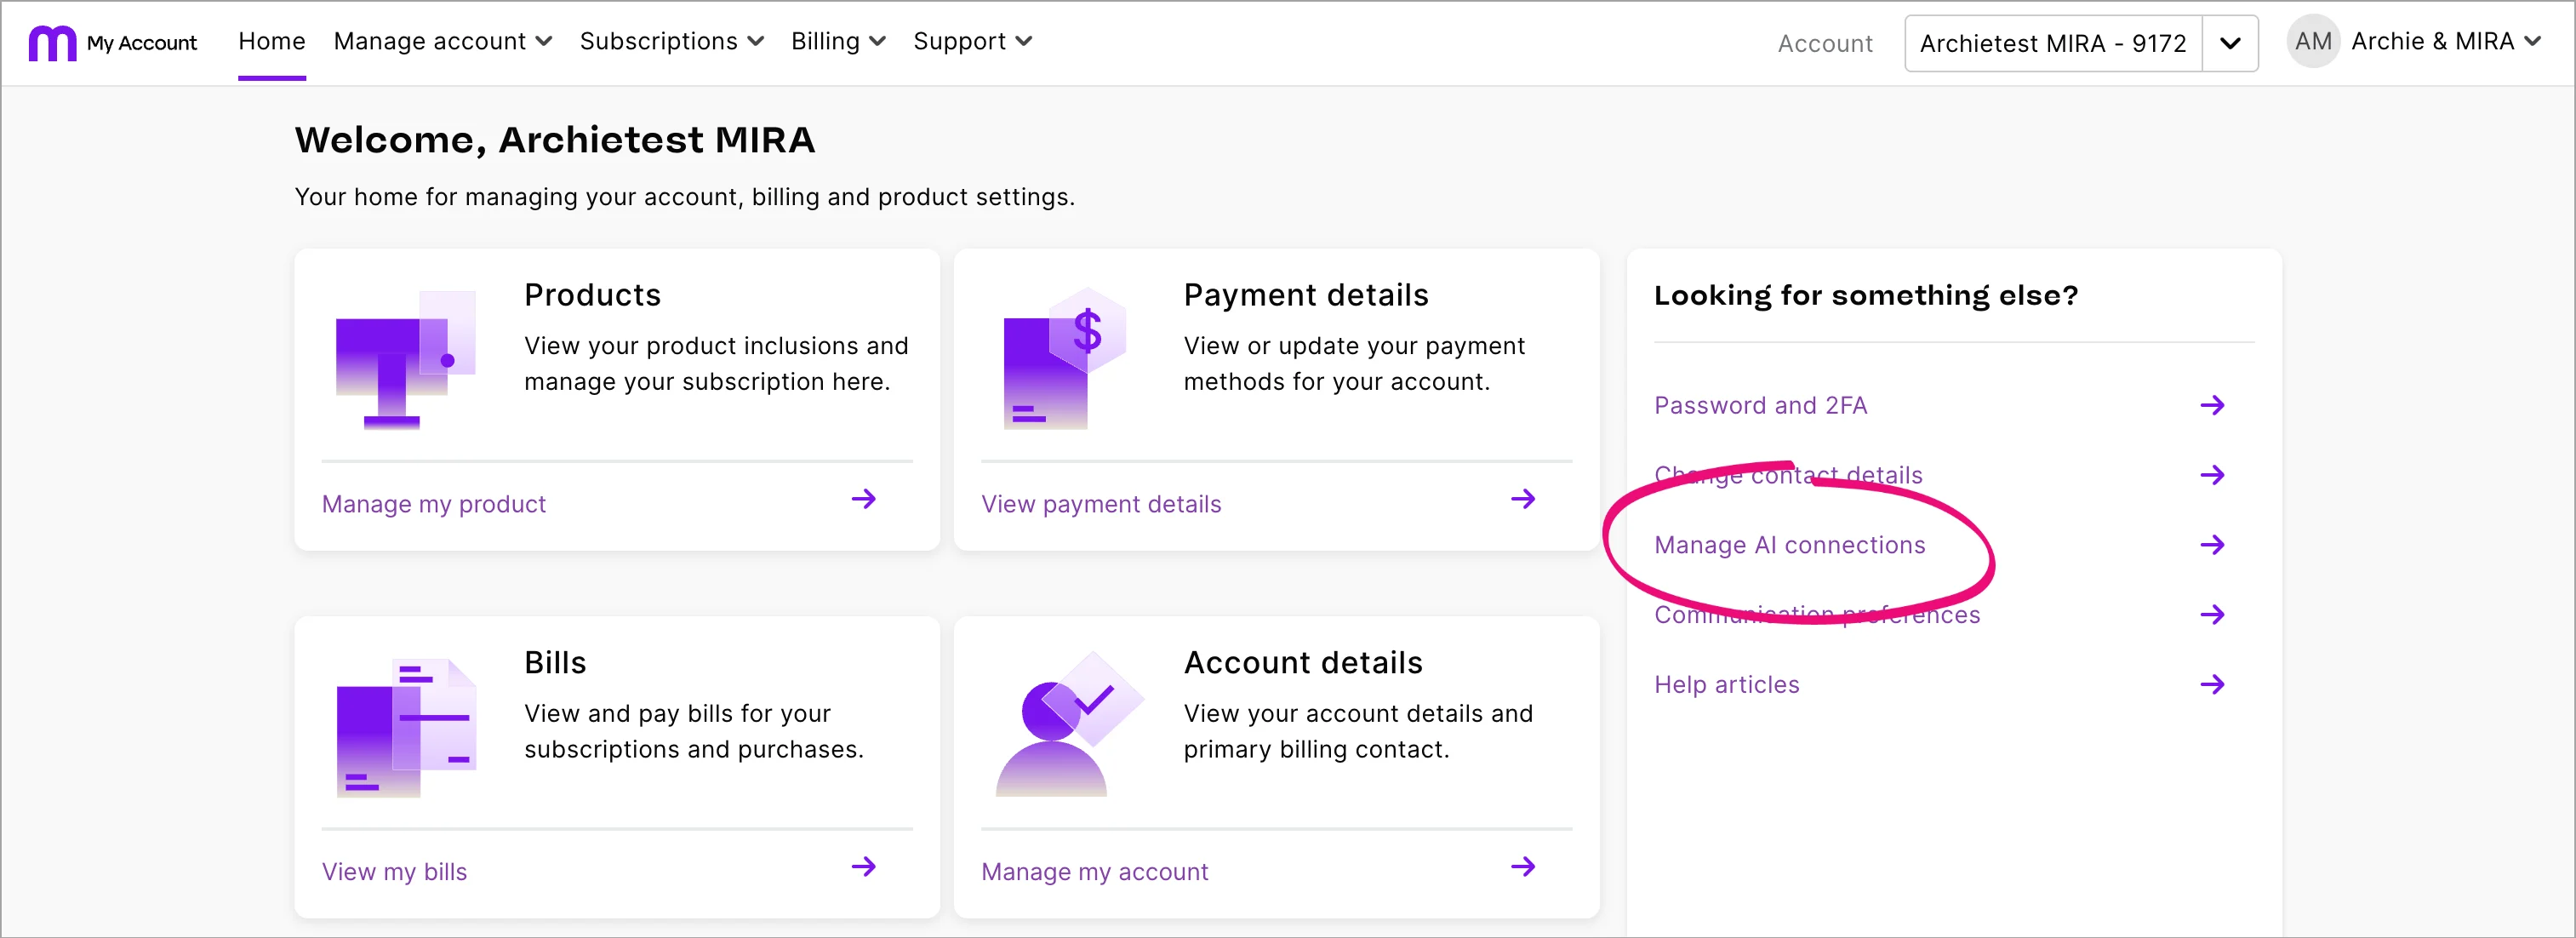Image resolution: width=2576 pixels, height=938 pixels.
Task: Click the arrow next to Communication preferences
Action: [x=2212, y=614]
